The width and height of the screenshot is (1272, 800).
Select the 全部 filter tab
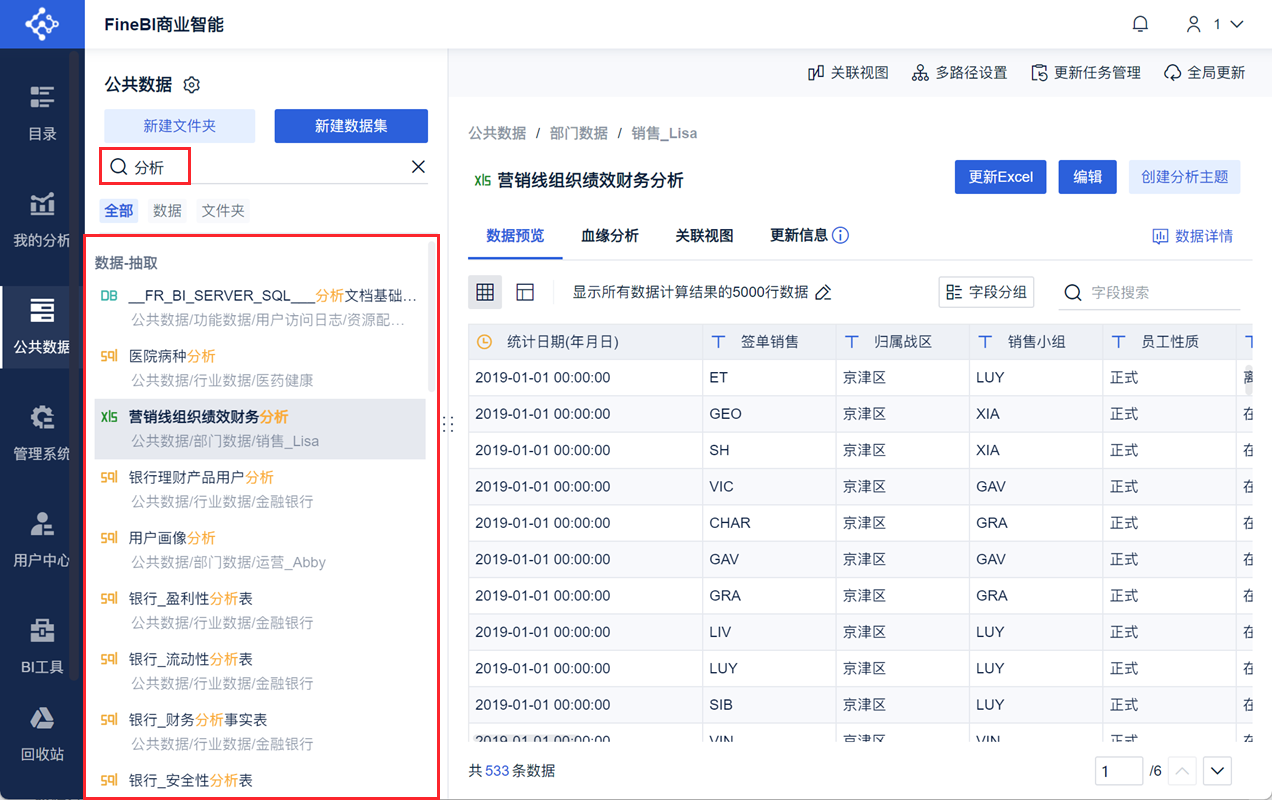pos(119,211)
